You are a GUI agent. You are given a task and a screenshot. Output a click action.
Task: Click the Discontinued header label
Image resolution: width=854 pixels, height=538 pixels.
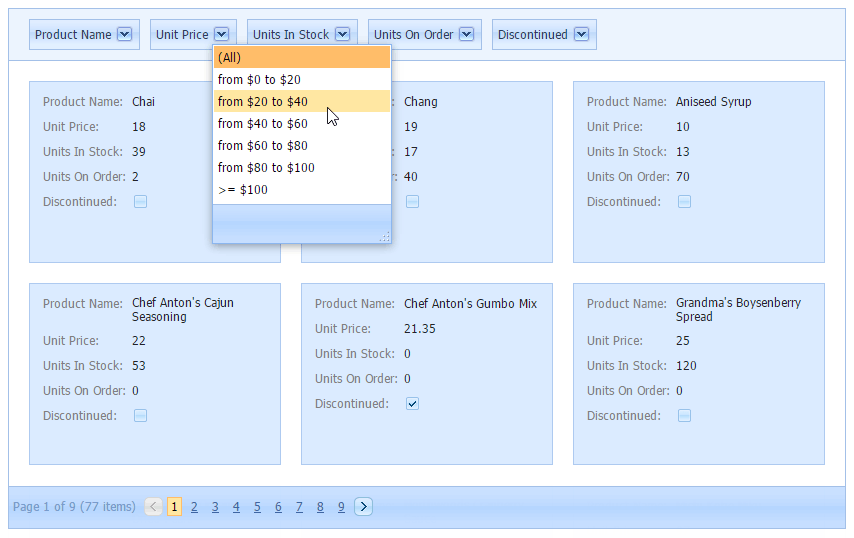click(x=533, y=35)
